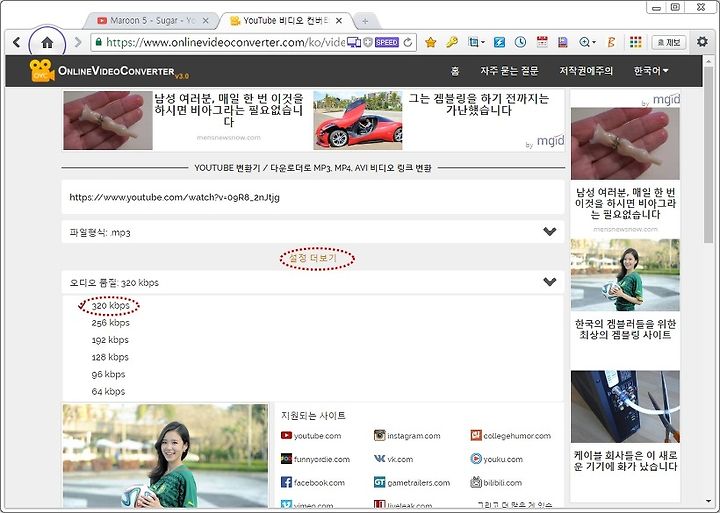Click sidebar cable box ad image
The height and width of the screenshot is (513, 720).
coord(625,406)
